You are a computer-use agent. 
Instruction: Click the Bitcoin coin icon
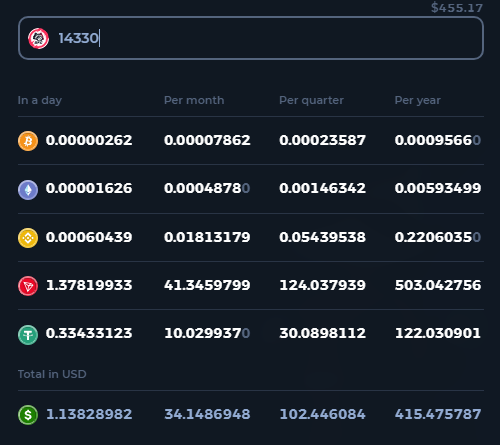point(28,141)
